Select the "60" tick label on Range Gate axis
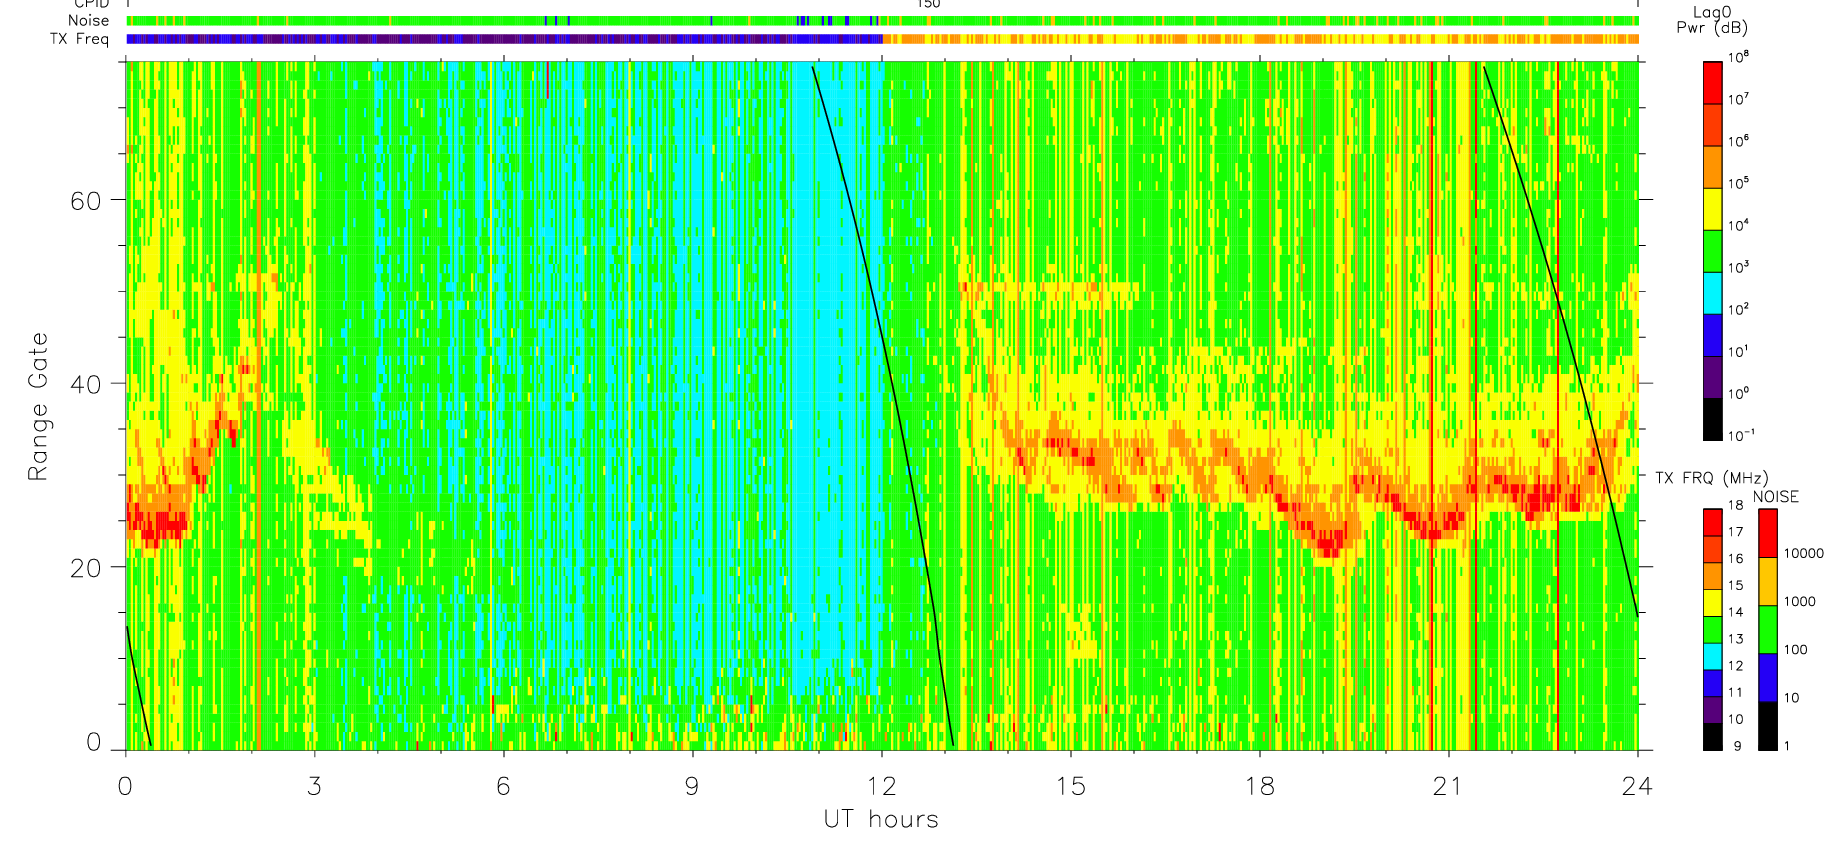1843x850 pixels. click(x=86, y=200)
